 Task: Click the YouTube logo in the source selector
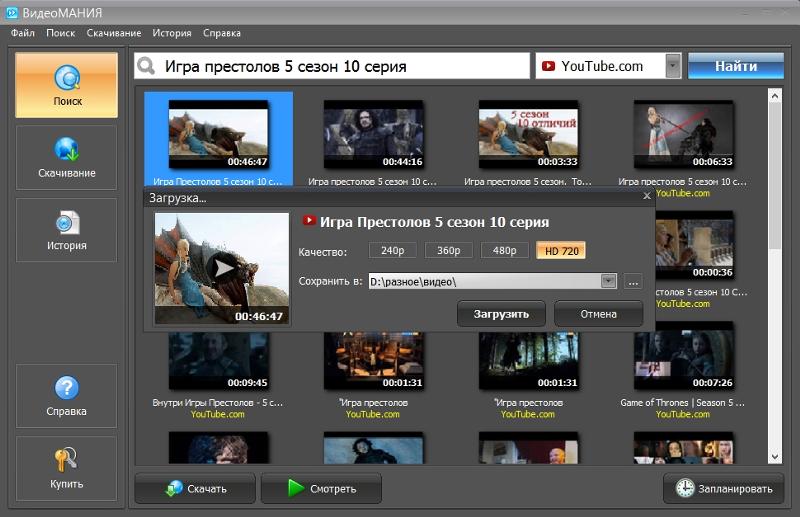pos(548,66)
